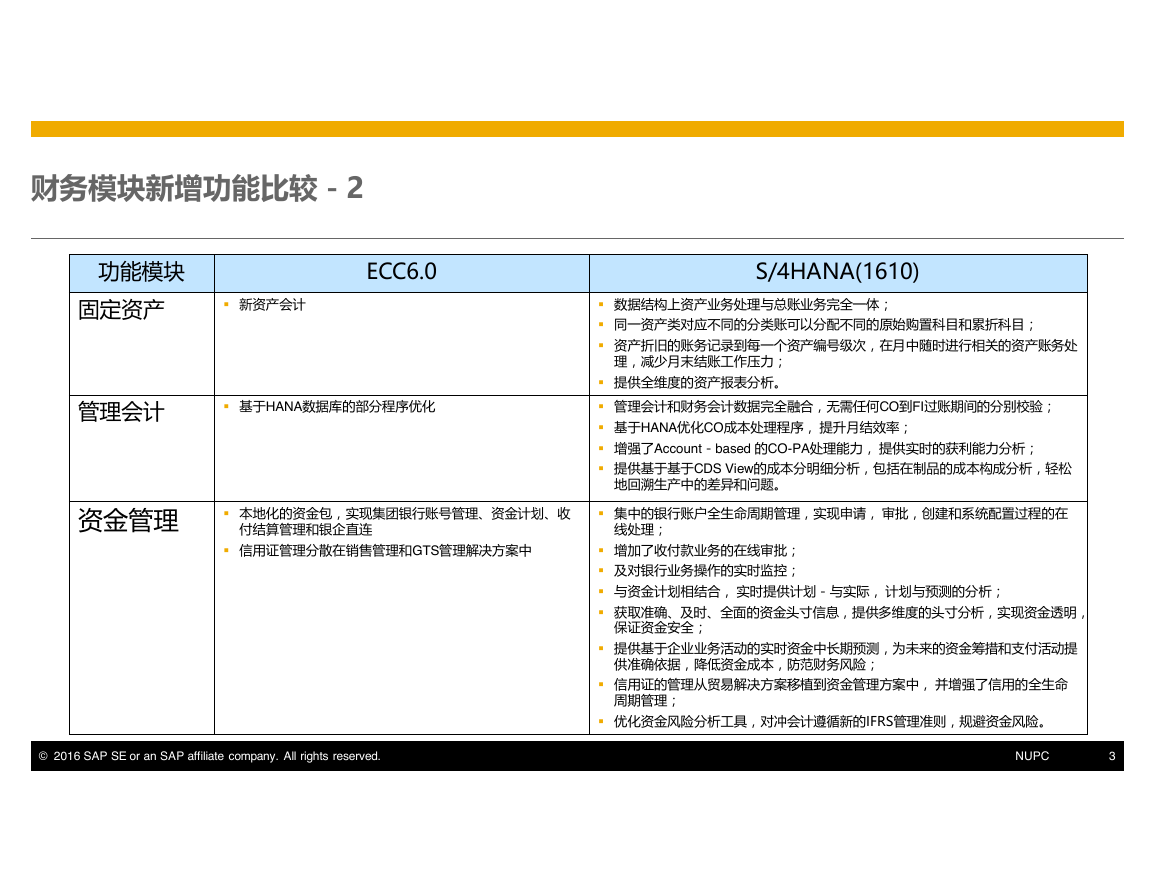Click bullet starting 资产折旧的账务记录到每一个资产编号级次
The width and height of the screenshot is (1155, 893).
point(846,354)
